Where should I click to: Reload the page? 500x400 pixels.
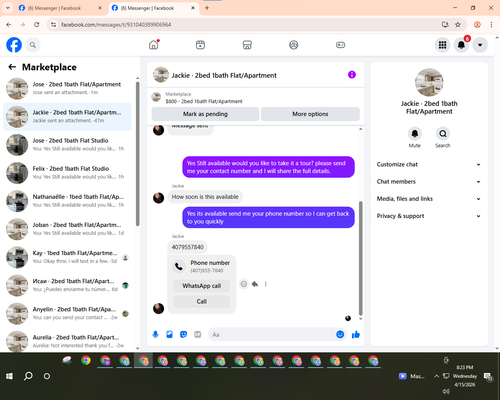click(37, 25)
